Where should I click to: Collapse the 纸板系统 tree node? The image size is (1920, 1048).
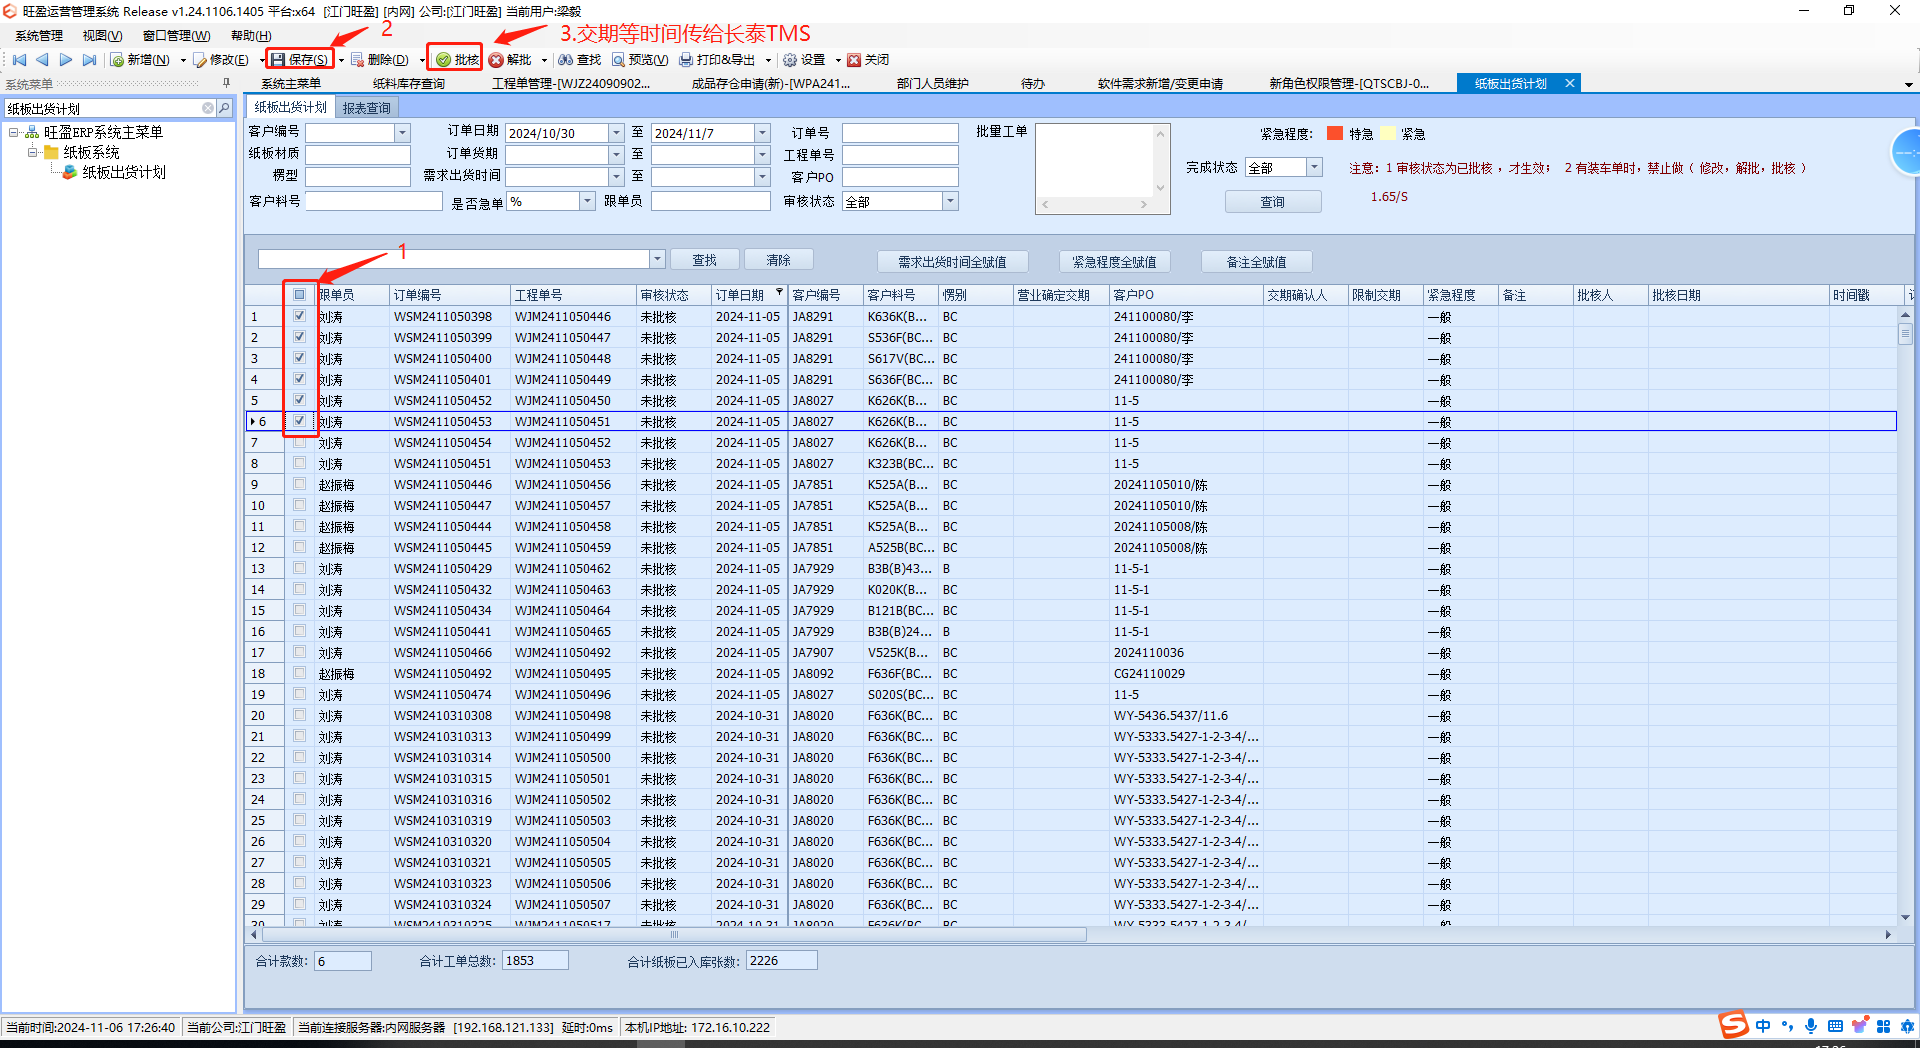(x=33, y=152)
